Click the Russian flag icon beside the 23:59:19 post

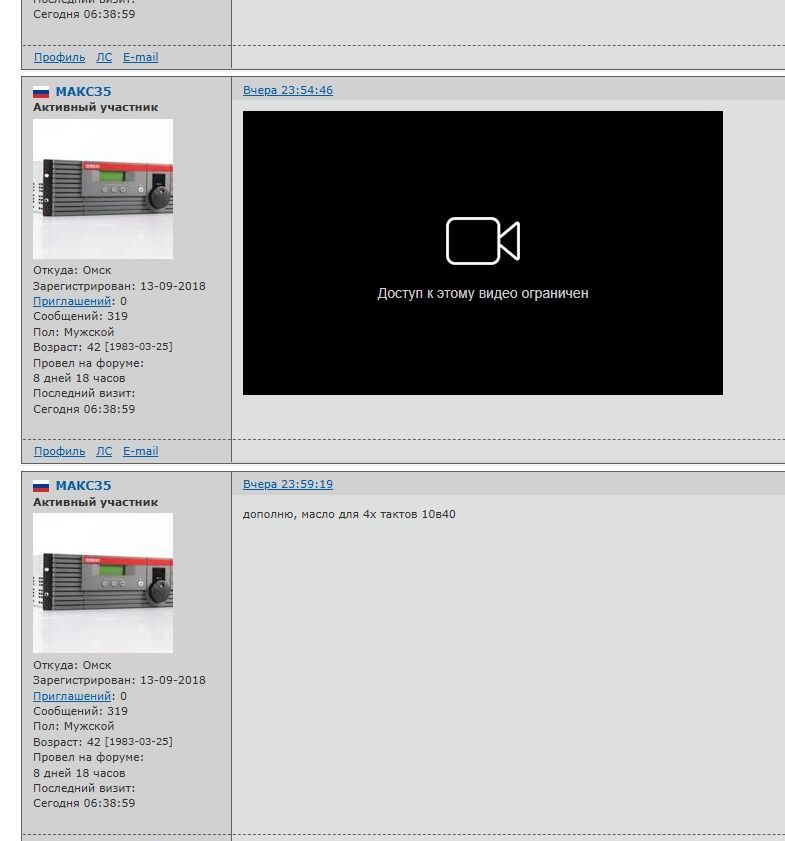[41, 486]
